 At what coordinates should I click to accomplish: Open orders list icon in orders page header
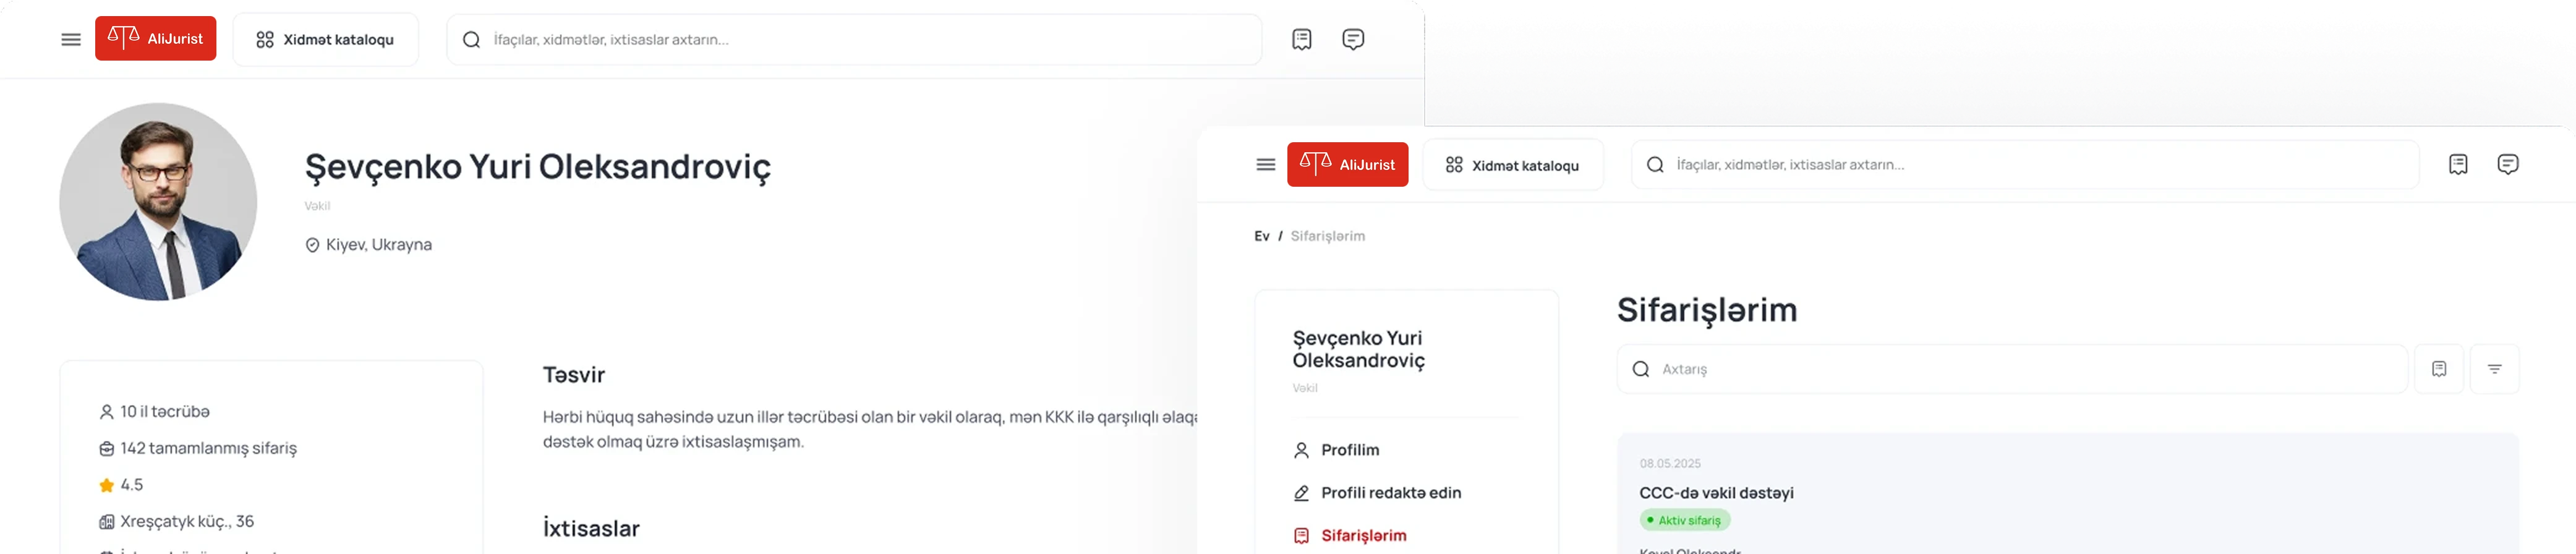2458,164
